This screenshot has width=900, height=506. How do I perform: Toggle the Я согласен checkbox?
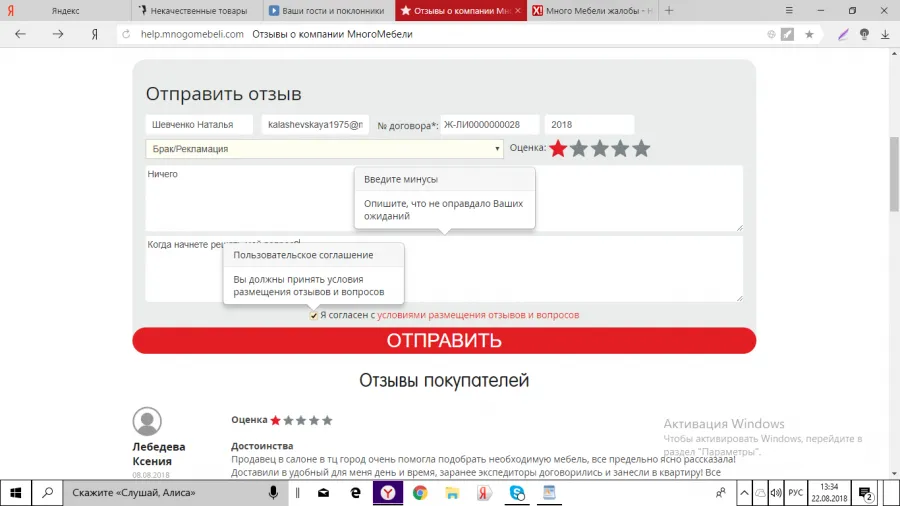[313, 316]
